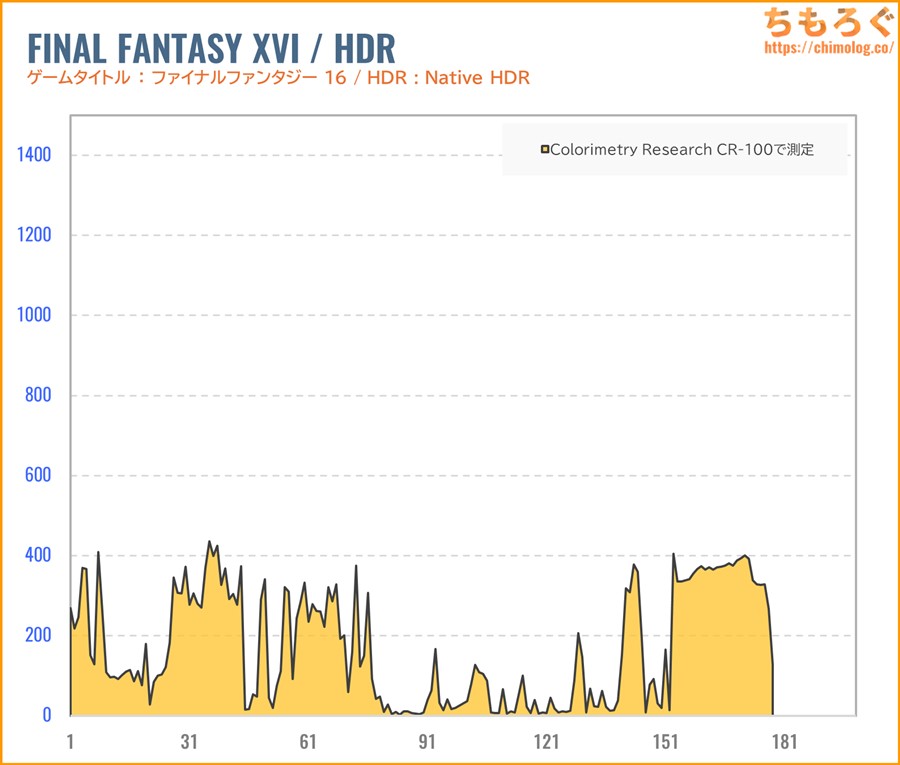Click the x-axis tick labeled 1

click(70, 741)
